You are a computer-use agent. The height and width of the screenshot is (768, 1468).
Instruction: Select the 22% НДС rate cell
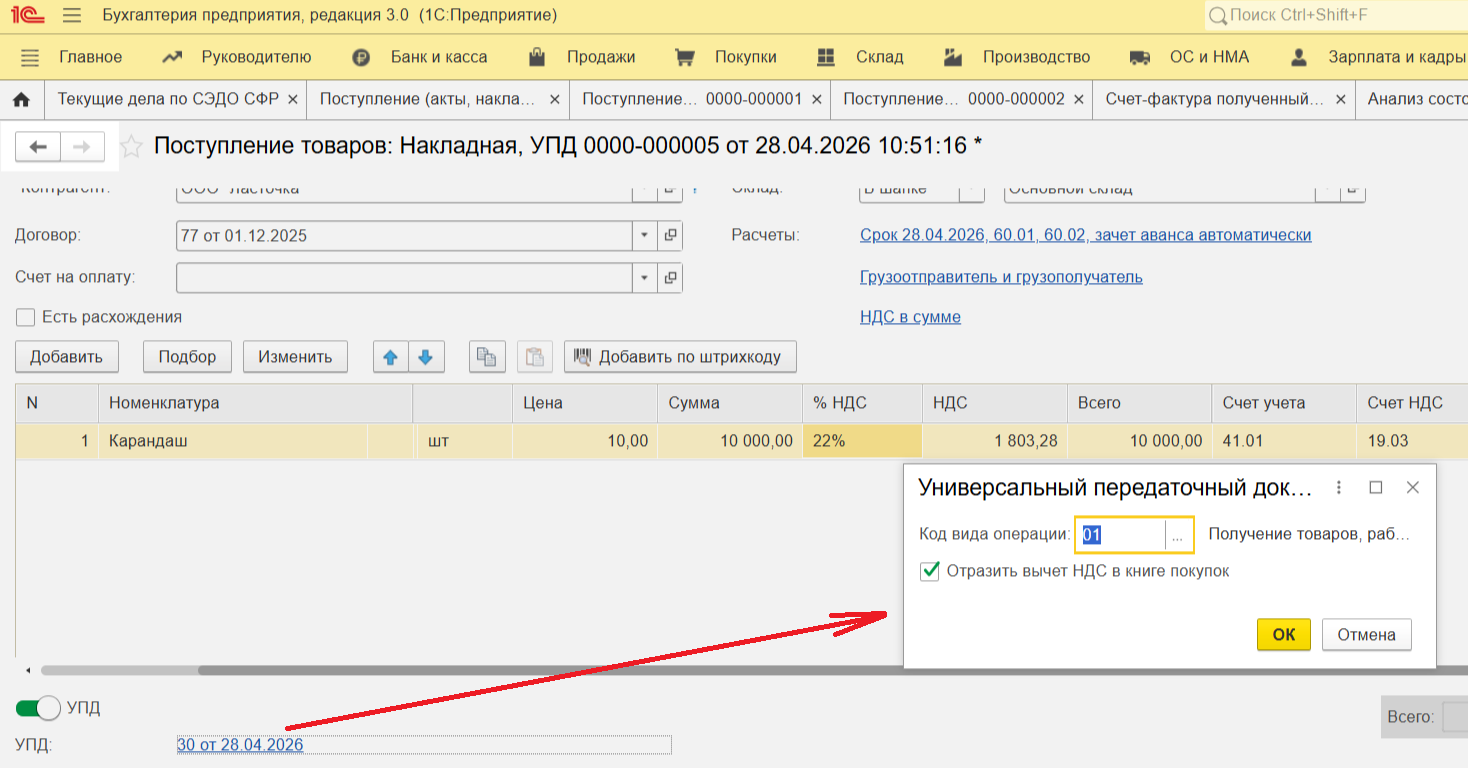862,441
